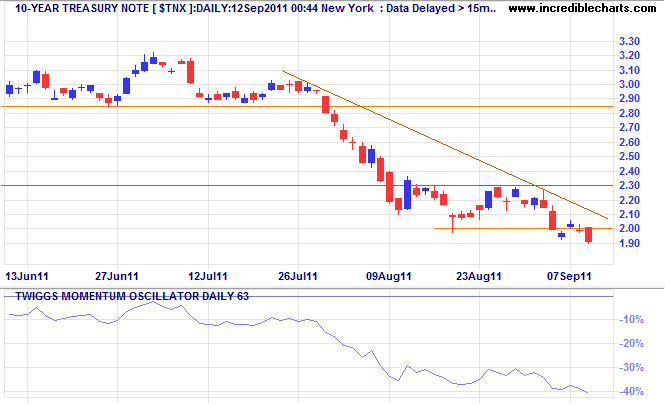Click the 2.70 price axis label

point(629,128)
